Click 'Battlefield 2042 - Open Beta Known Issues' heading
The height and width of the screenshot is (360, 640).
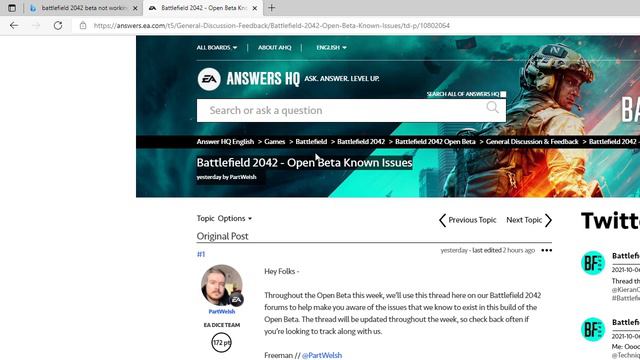click(304, 162)
